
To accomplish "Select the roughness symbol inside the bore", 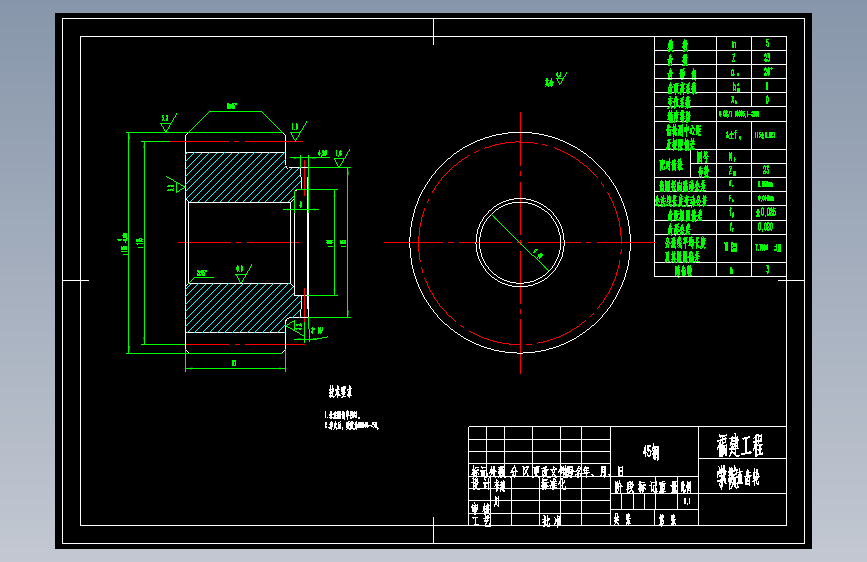I will coord(242,273).
